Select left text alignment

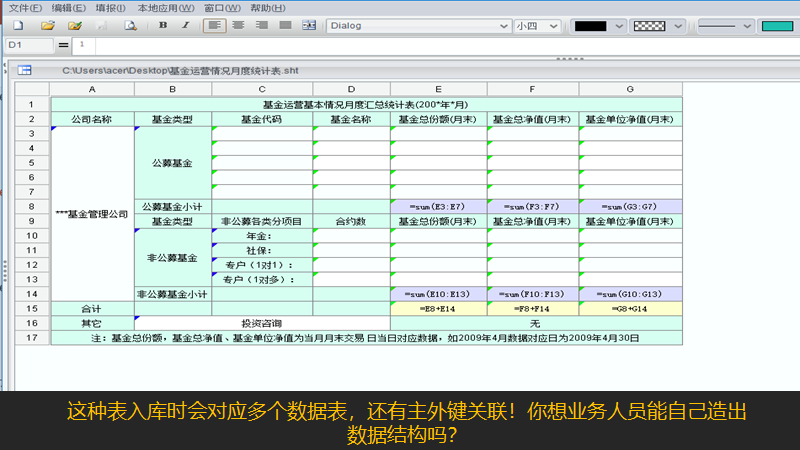[x=215, y=25]
